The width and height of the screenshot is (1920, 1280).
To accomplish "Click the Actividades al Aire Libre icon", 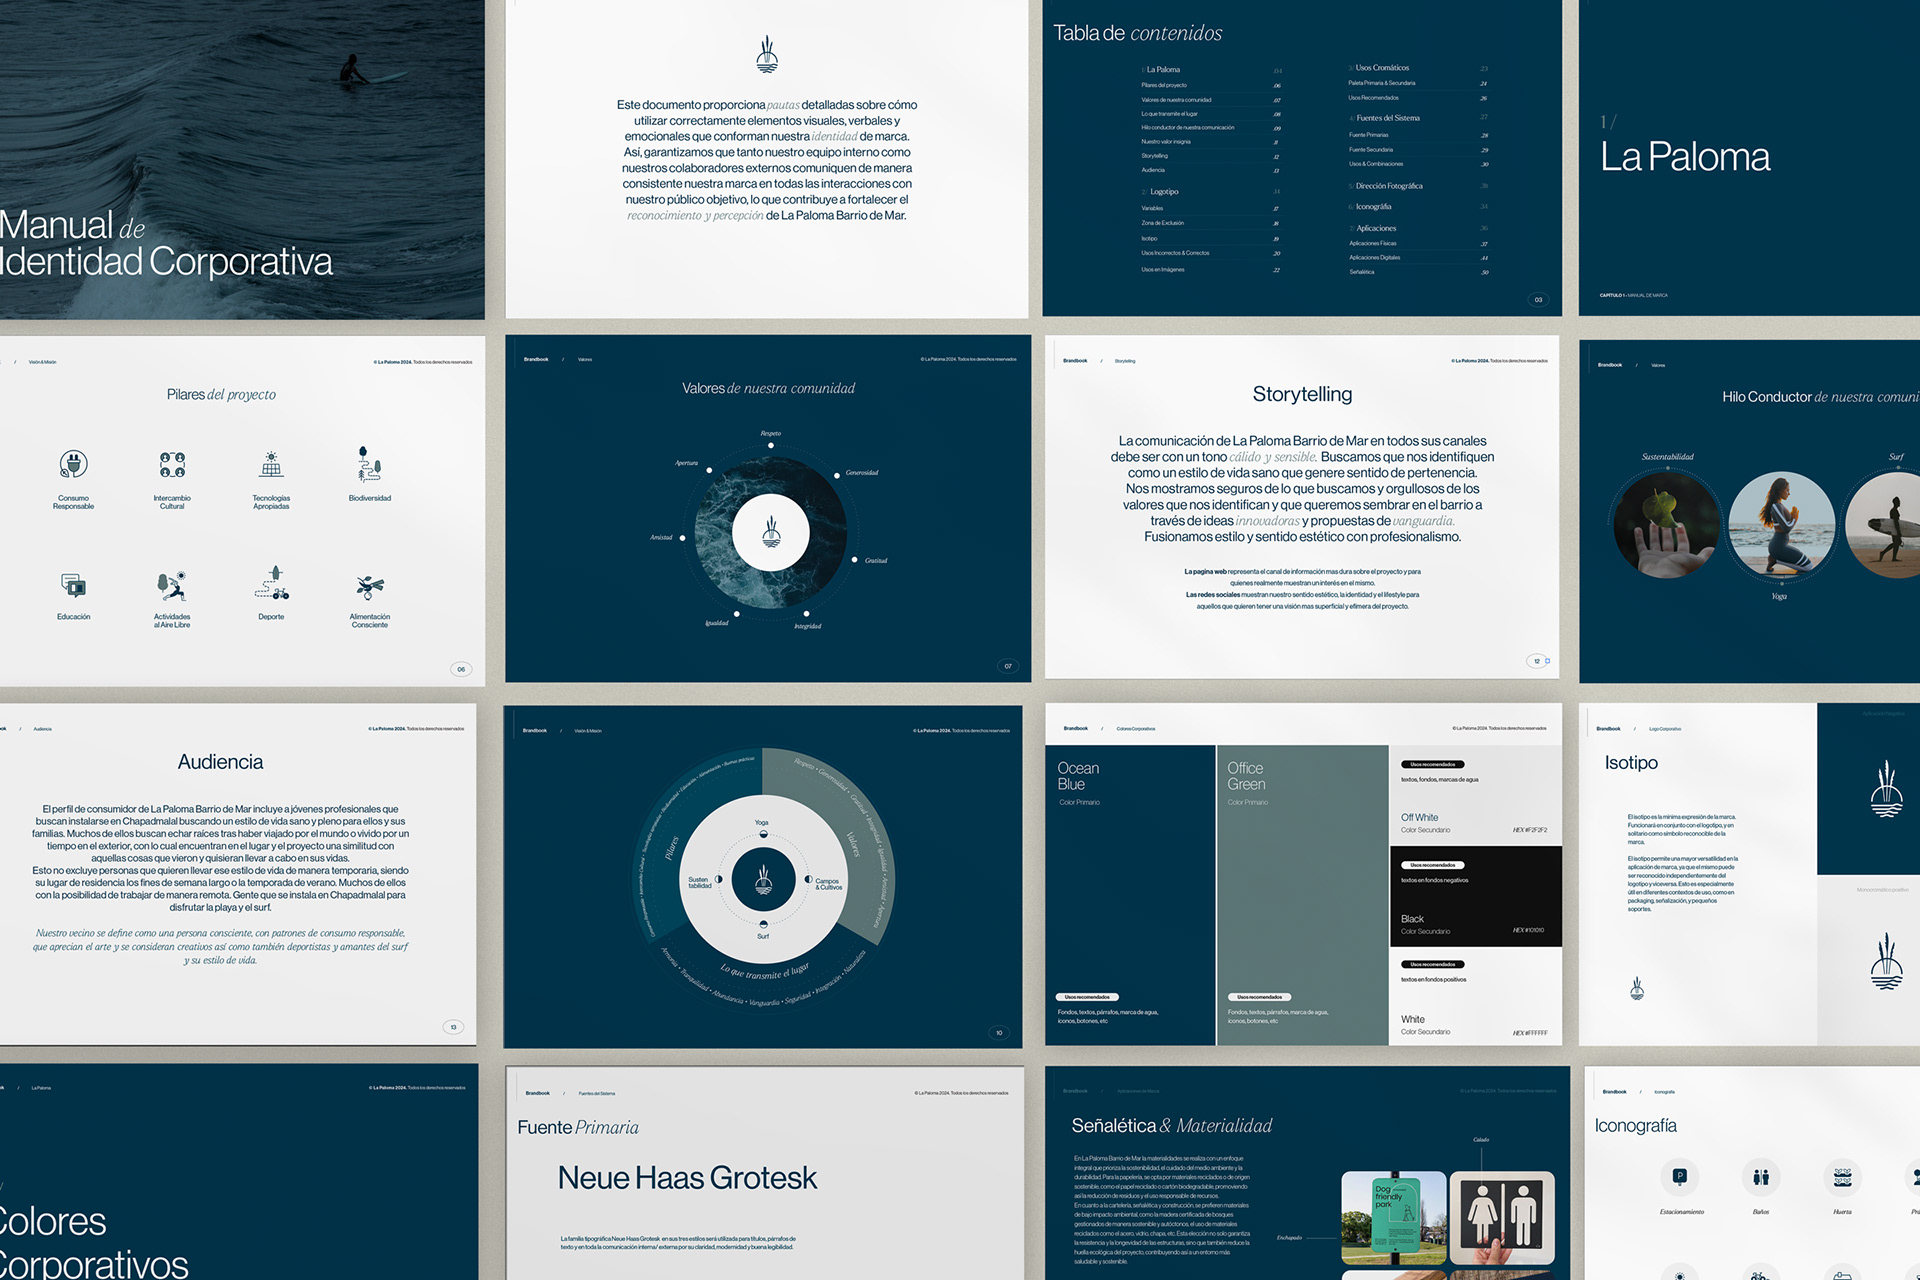I will click(x=172, y=585).
